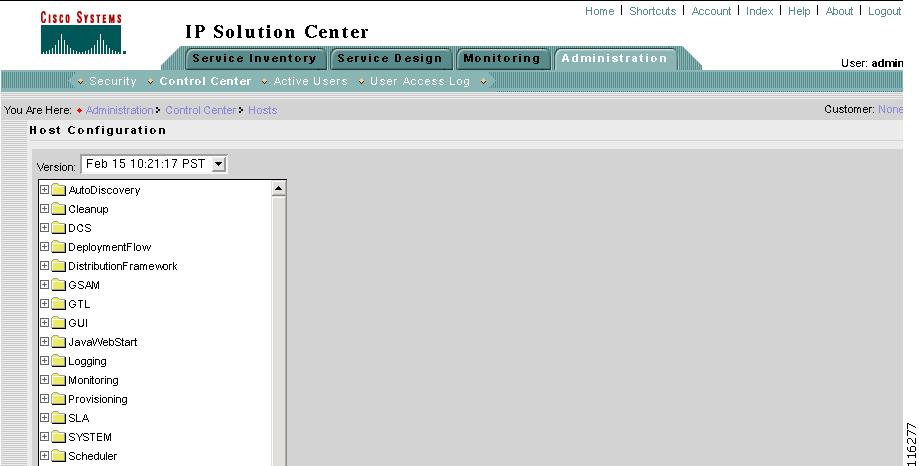This screenshot has height=466, width=919.
Task: Expand the SLA tree node
Action: coord(44,417)
